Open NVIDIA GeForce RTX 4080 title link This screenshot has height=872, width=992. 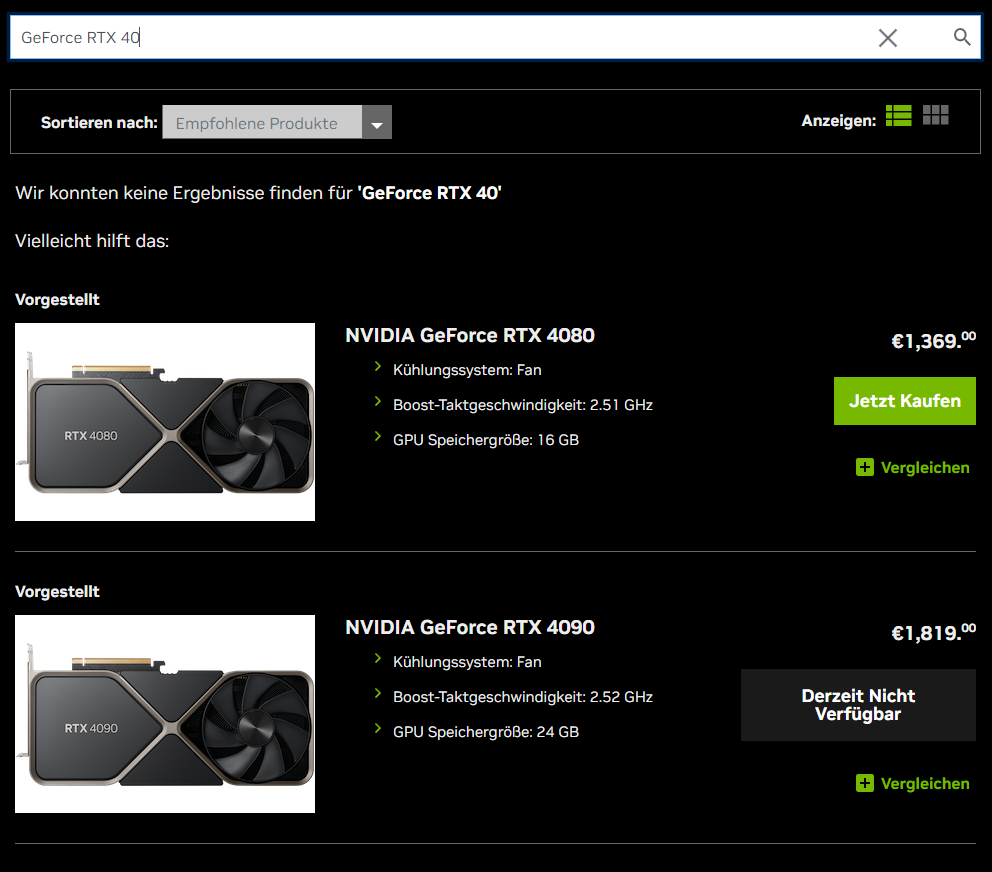(470, 335)
